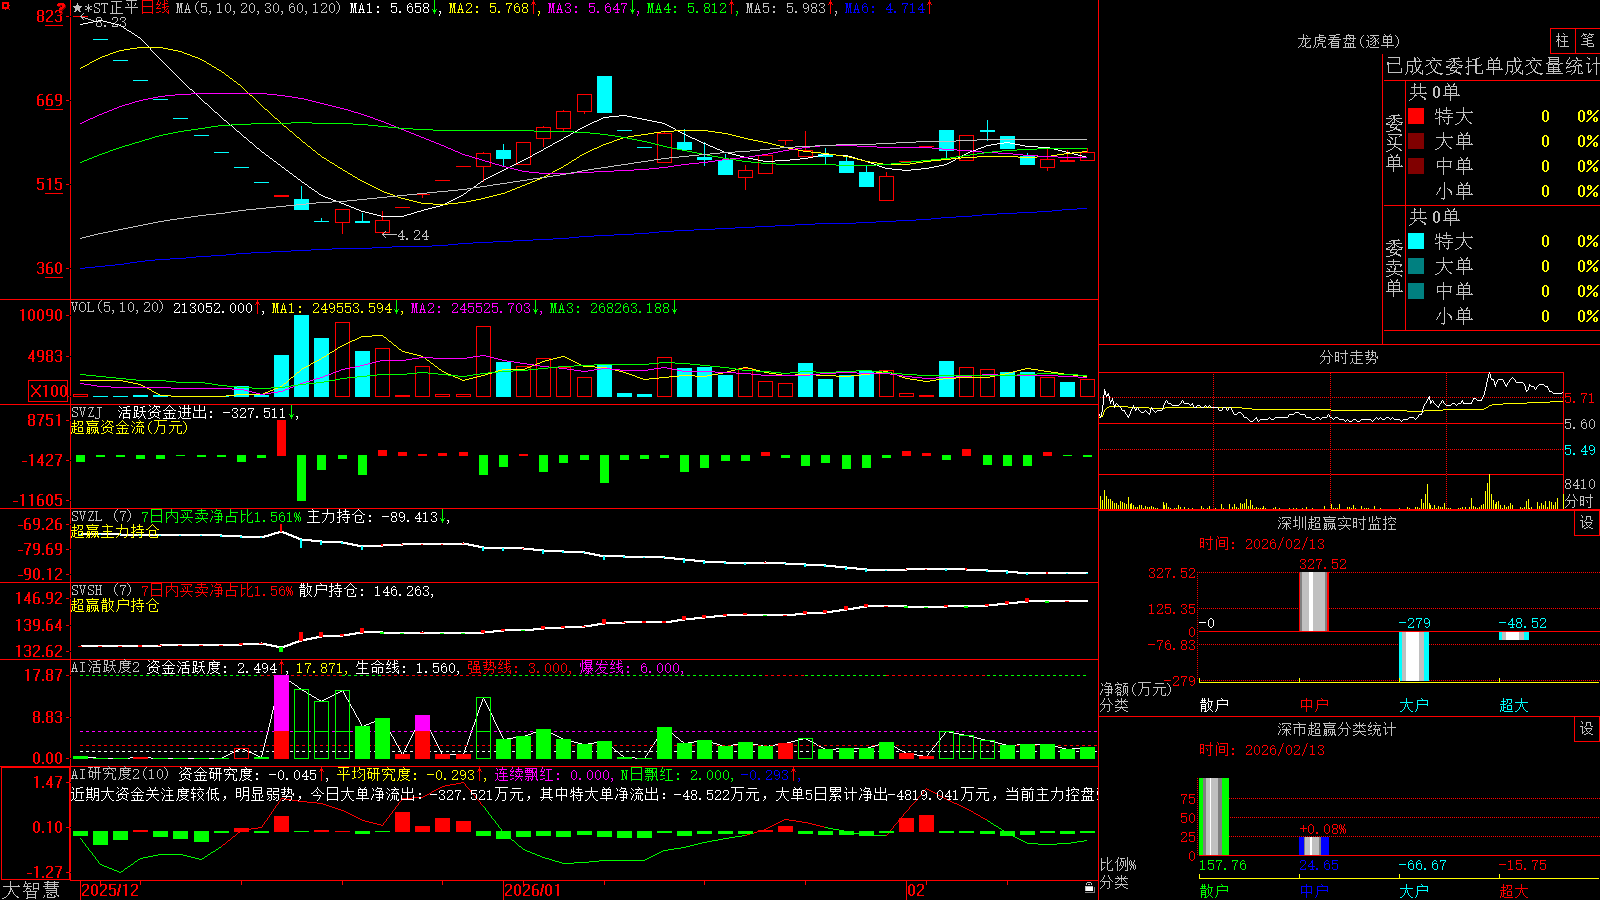
Task: Switch 龙虎看盘 to 柱 view
Action: (1562, 40)
